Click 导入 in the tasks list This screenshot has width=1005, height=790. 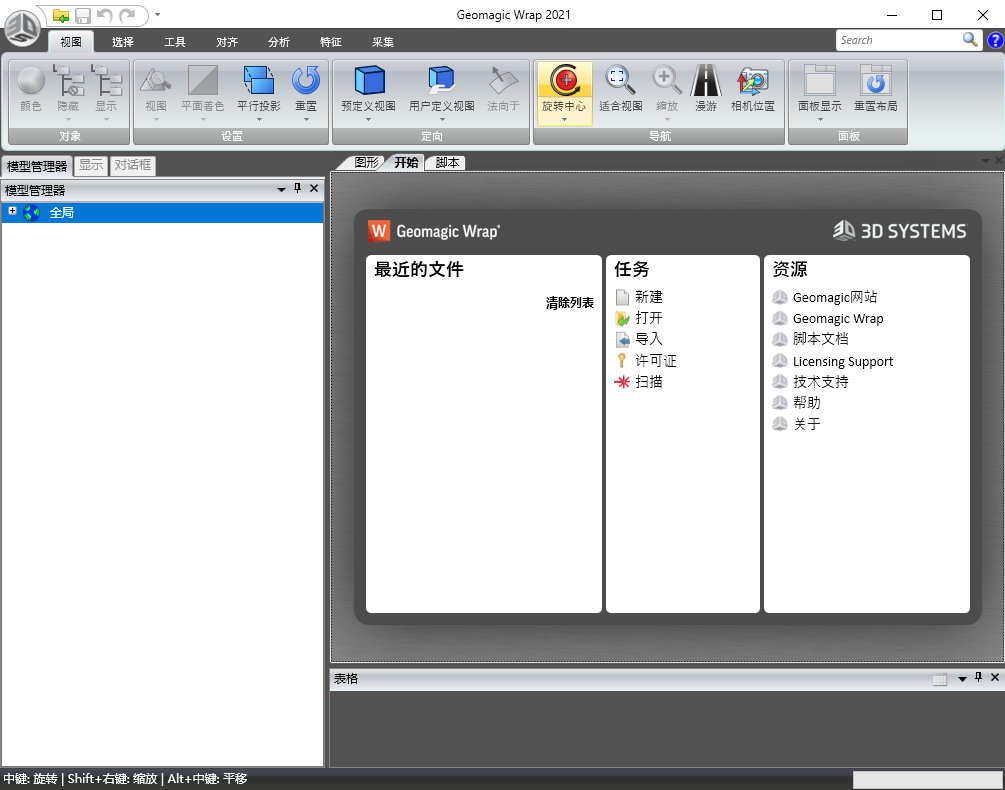tap(648, 339)
